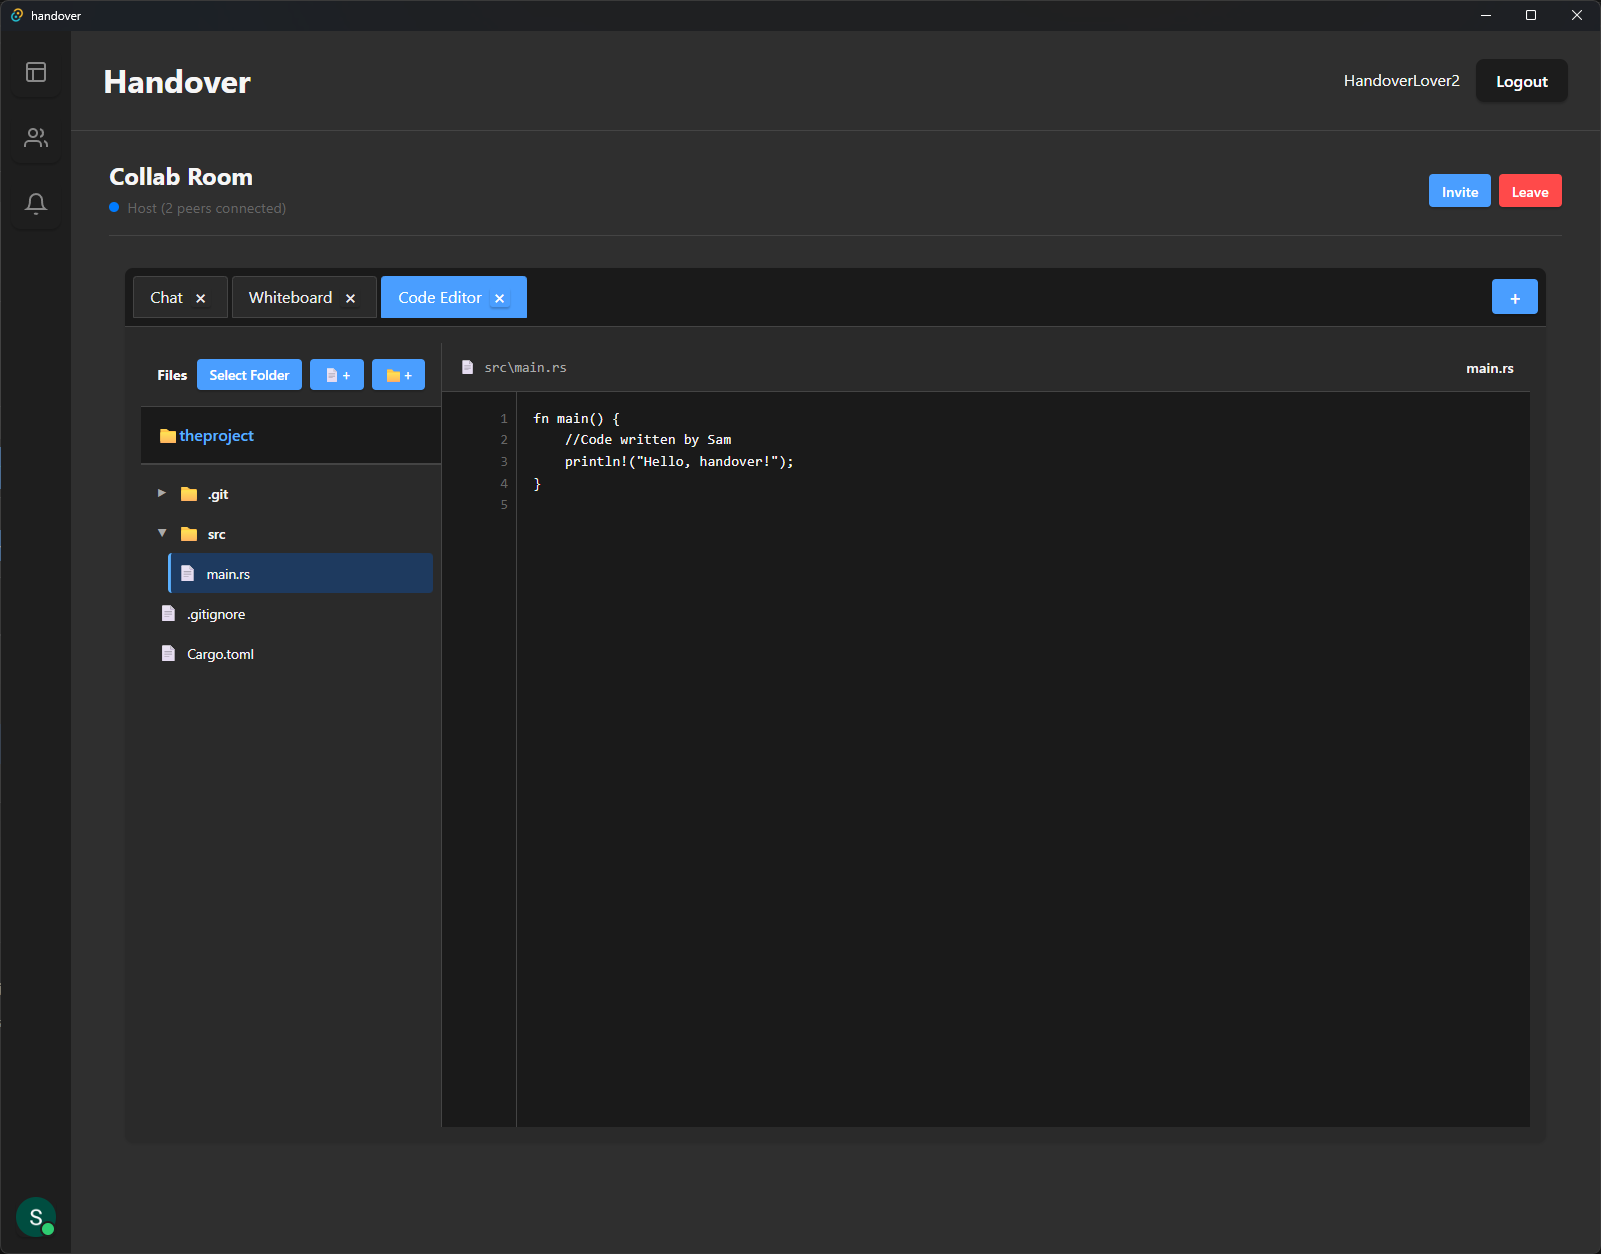Open the .gitignore file

[x=216, y=613]
